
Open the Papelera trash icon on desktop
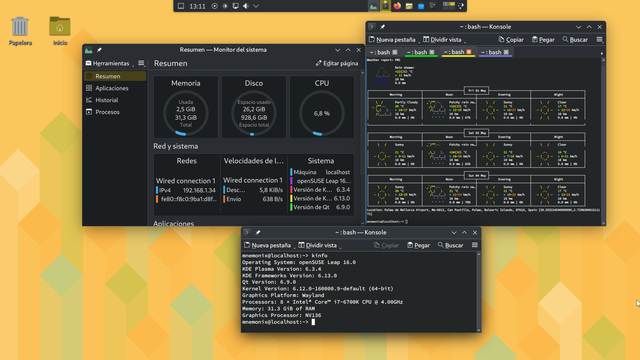20,31
